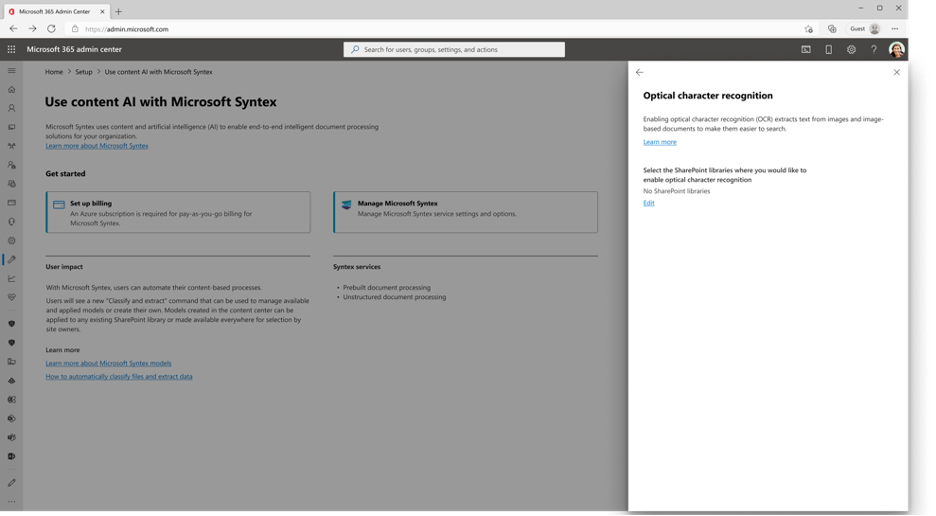
Task: Collapse the navigation menu hamburger icon
Action: pyautogui.click(x=11, y=70)
